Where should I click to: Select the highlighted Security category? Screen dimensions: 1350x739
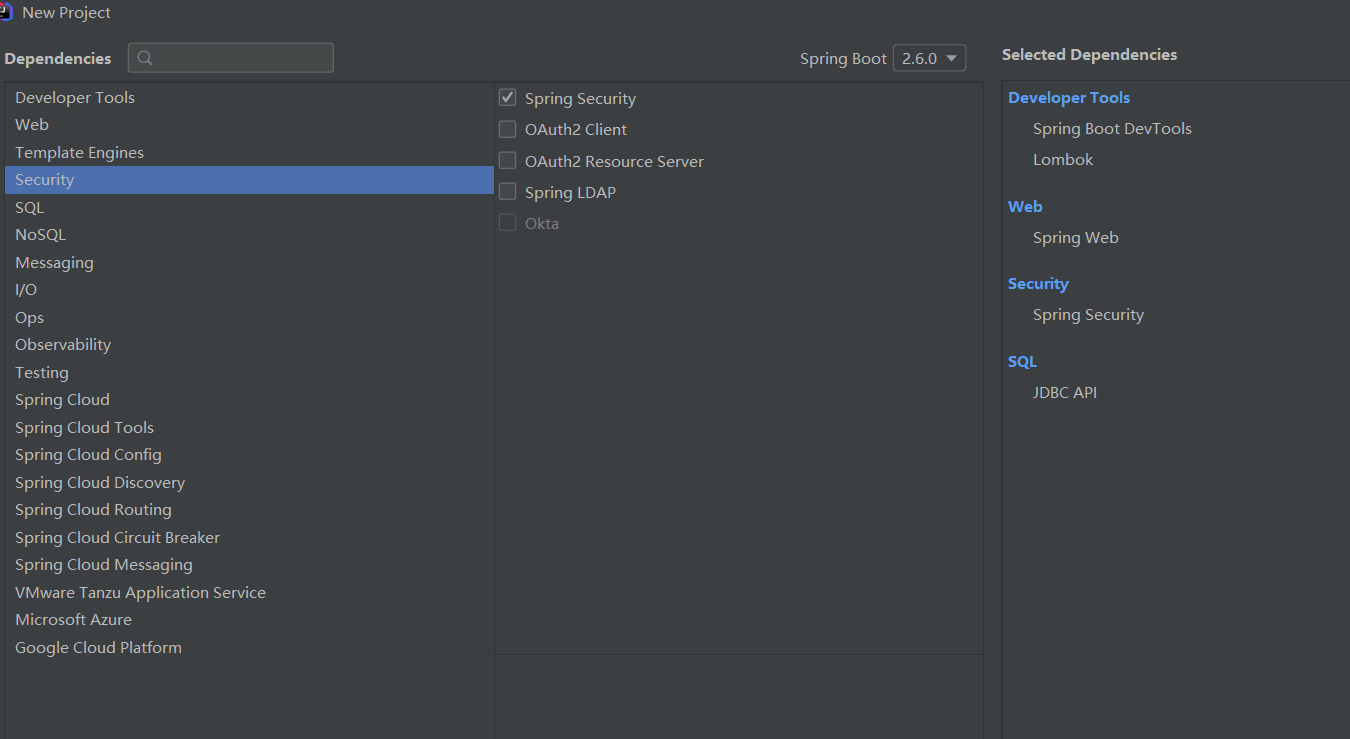(x=249, y=180)
